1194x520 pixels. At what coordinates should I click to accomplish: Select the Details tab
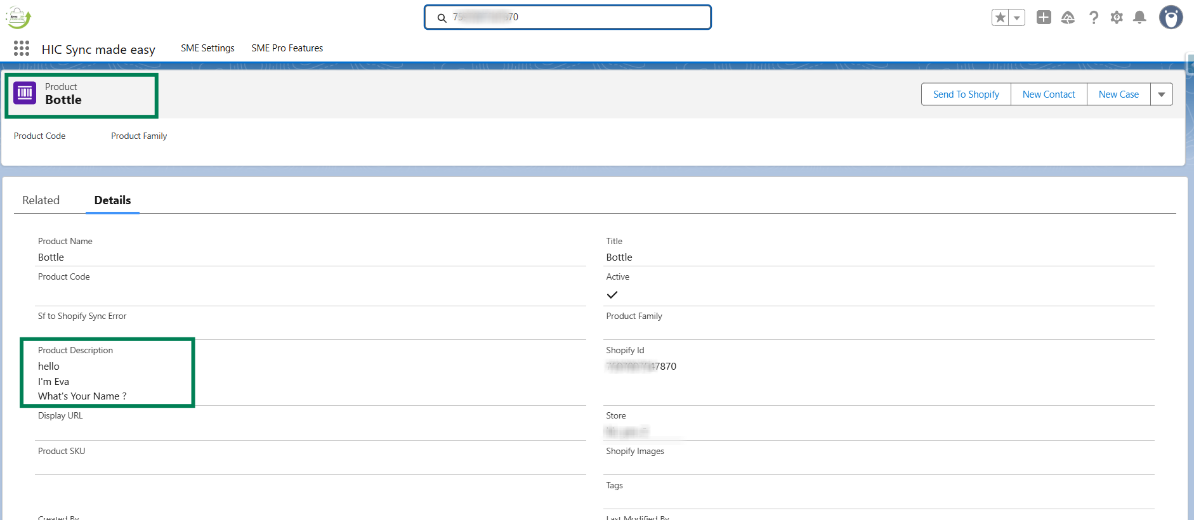click(x=113, y=200)
